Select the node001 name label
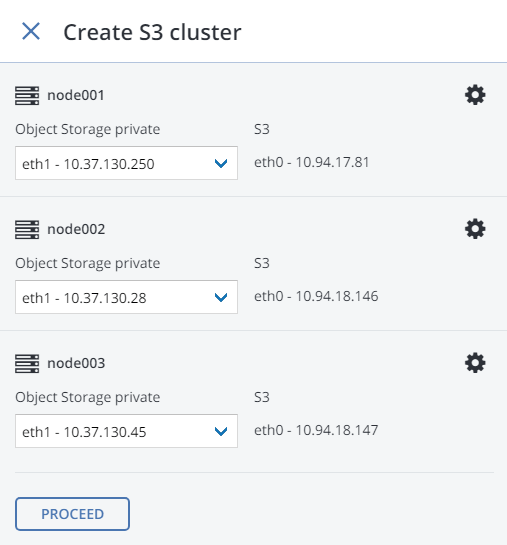Screen dimensions: 507x545 [x=76, y=95]
